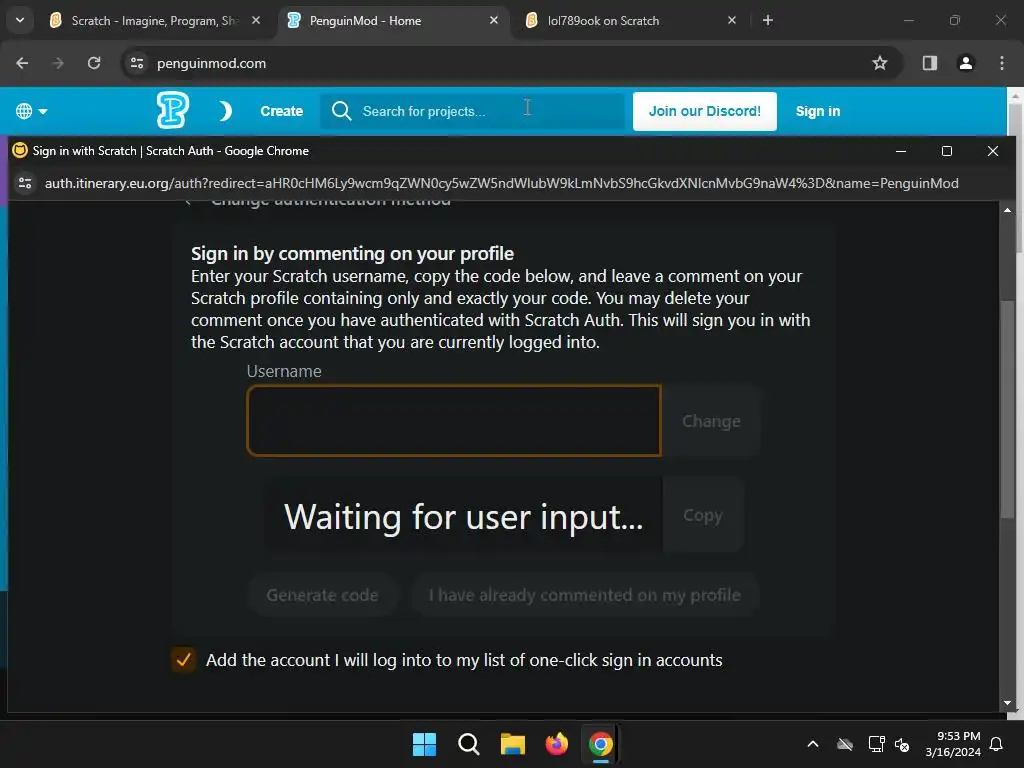Reload the penguinmod.com page

point(94,63)
